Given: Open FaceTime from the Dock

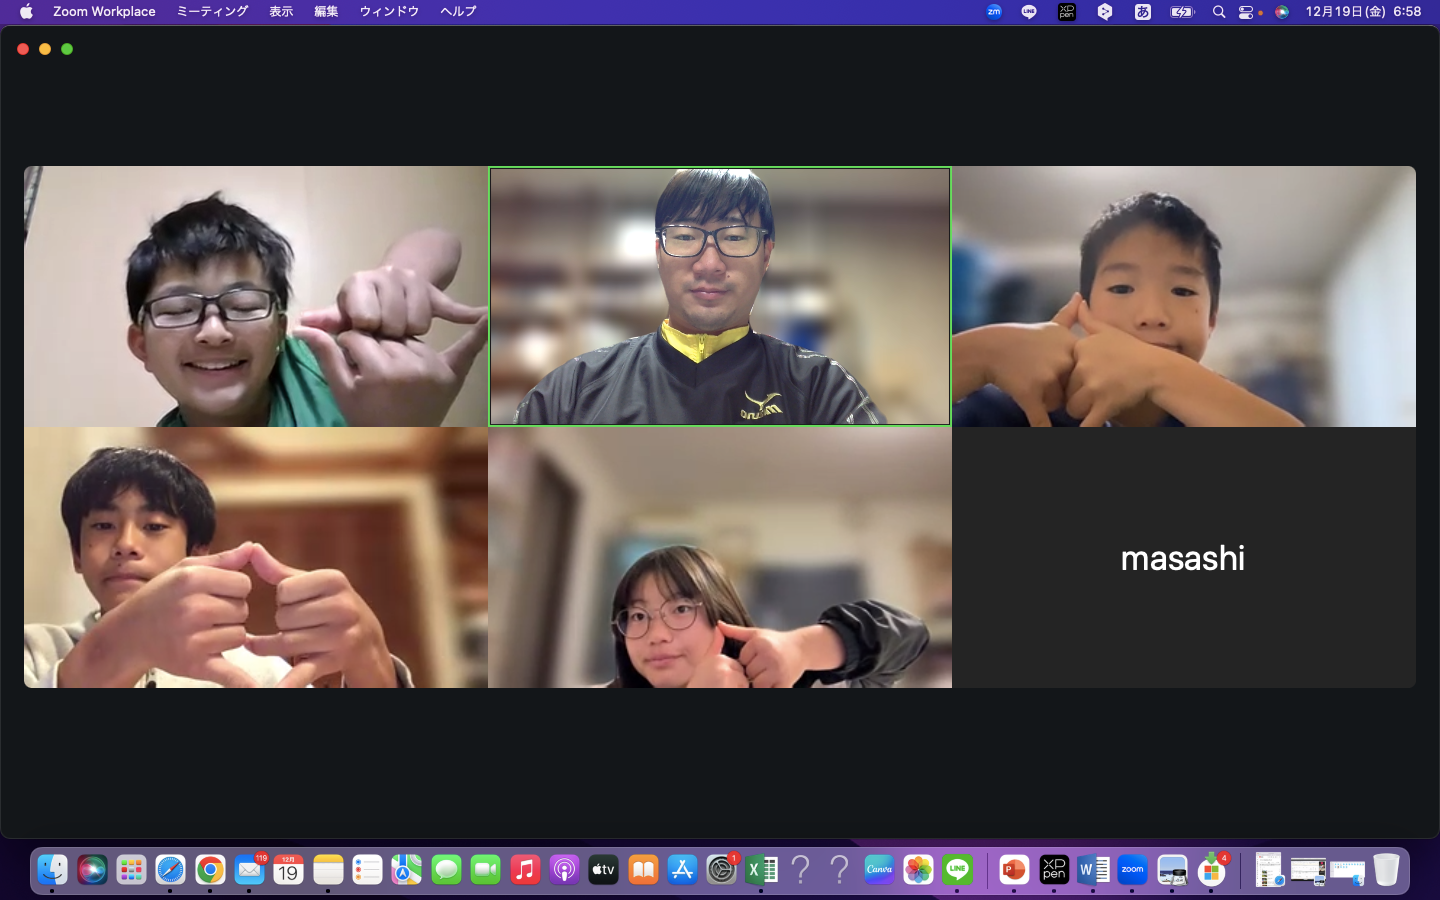Looking at the screenshot, I should (486, 870).
